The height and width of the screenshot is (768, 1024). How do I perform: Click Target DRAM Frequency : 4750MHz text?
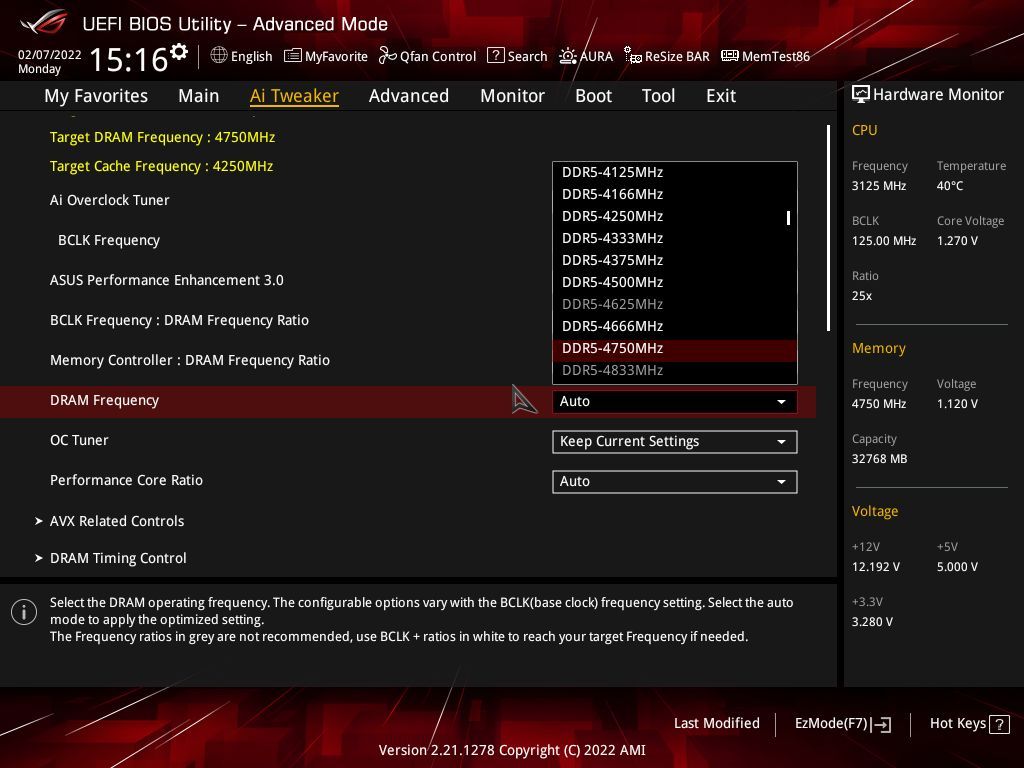(162, 137)
